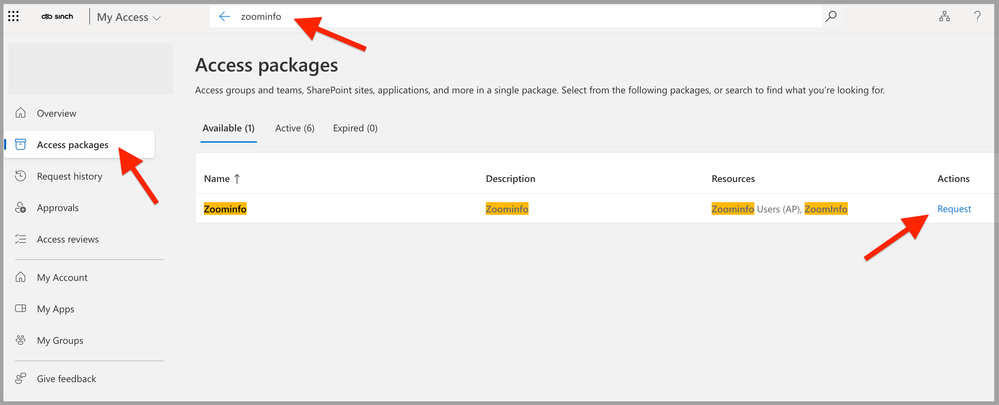Image resolution: width=999 pixels, height=405 pixels.
Task: Open My Account link
Action: pyautogui.click(x=62, y=278)
